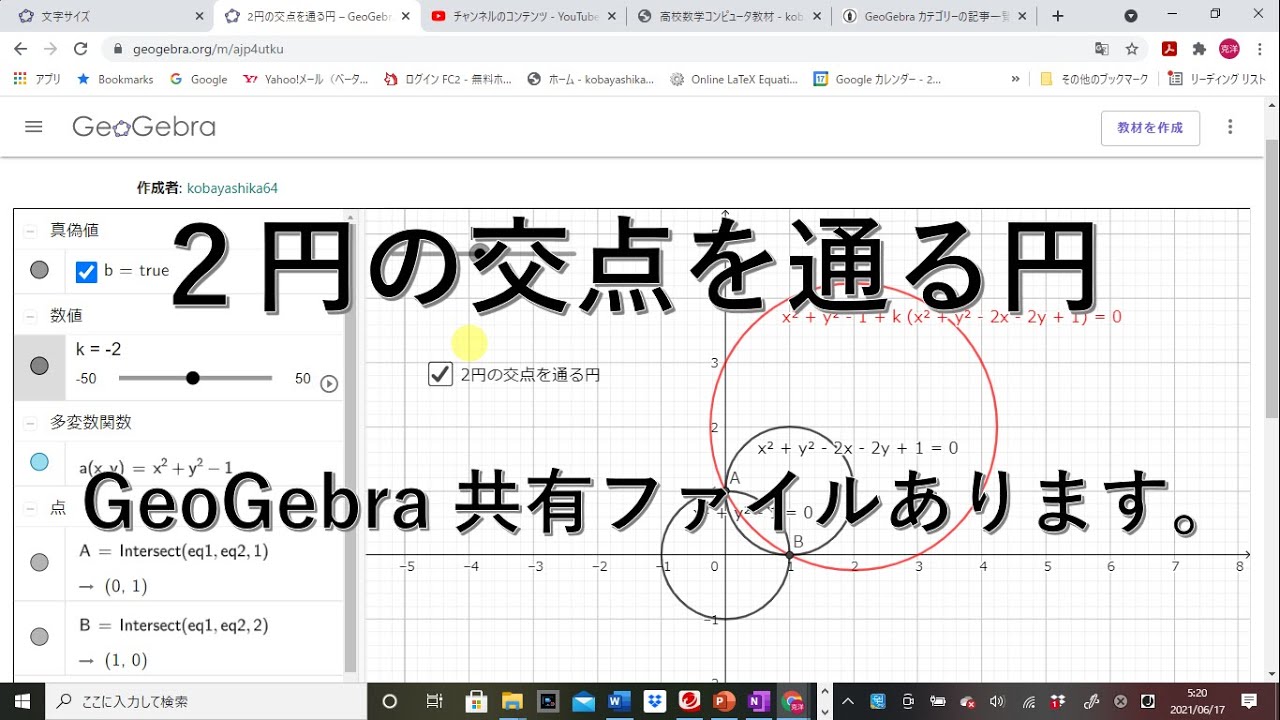Open the GeoGebra three-dot options menu
The image size is (1280, 720).
pyautogui.click(x=1230, y=127)
